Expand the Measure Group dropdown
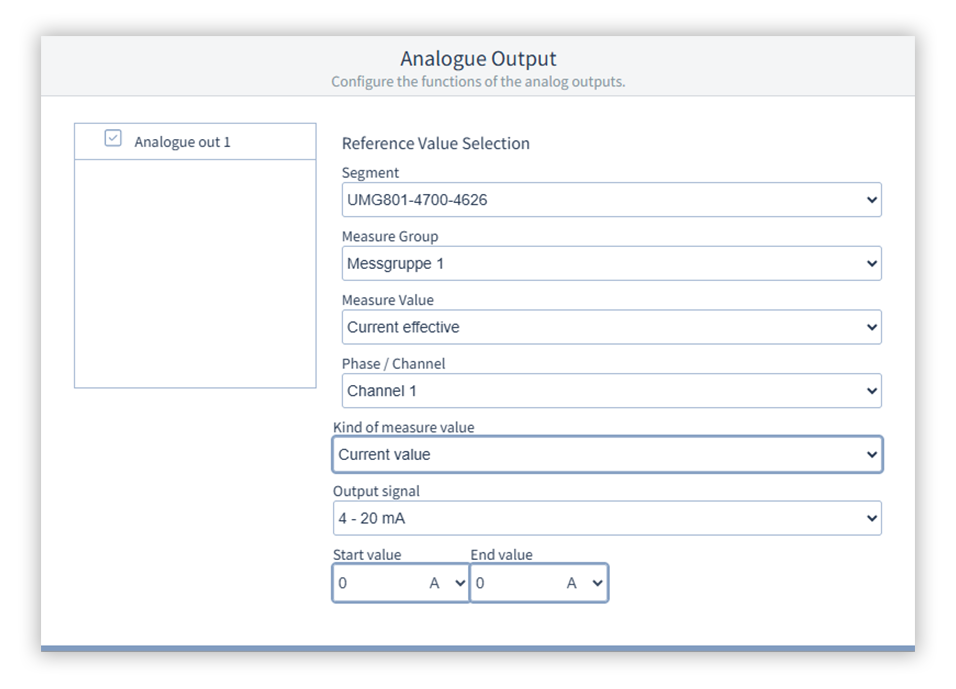The width and height of the screenshot is (956, 689). pos(610,264)
